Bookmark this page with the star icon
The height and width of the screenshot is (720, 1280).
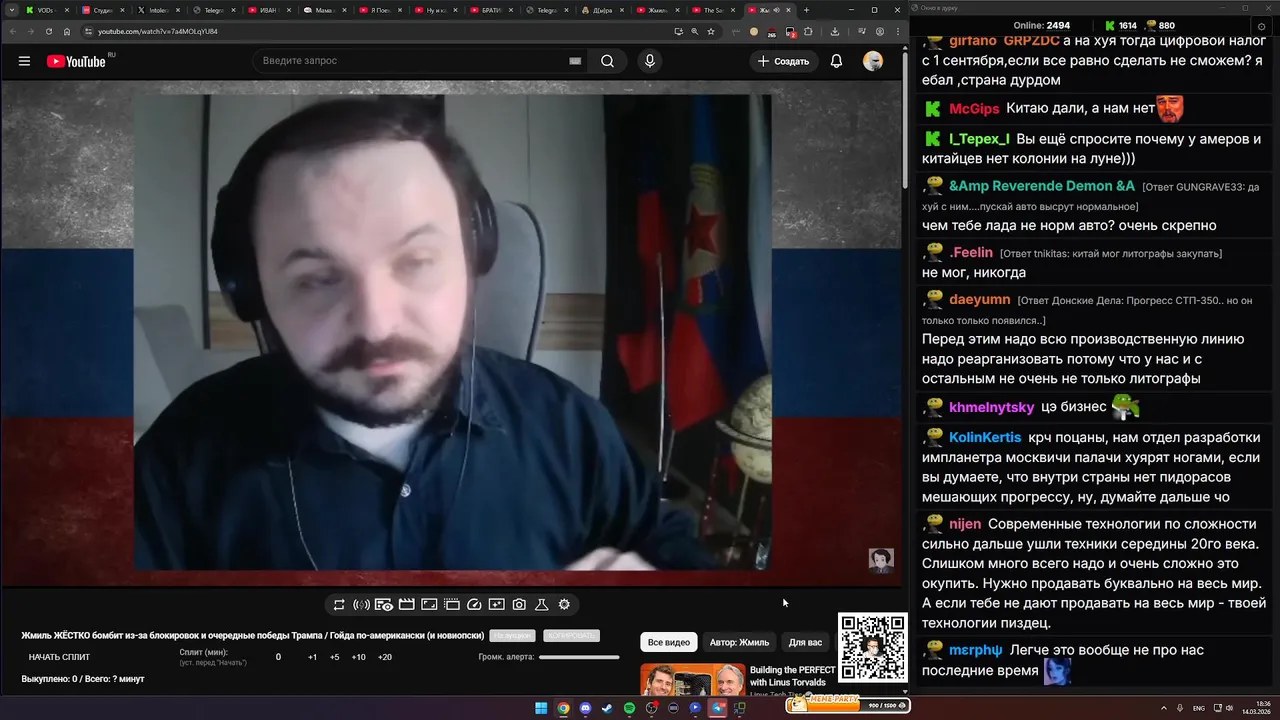click(x=711, y=31)
